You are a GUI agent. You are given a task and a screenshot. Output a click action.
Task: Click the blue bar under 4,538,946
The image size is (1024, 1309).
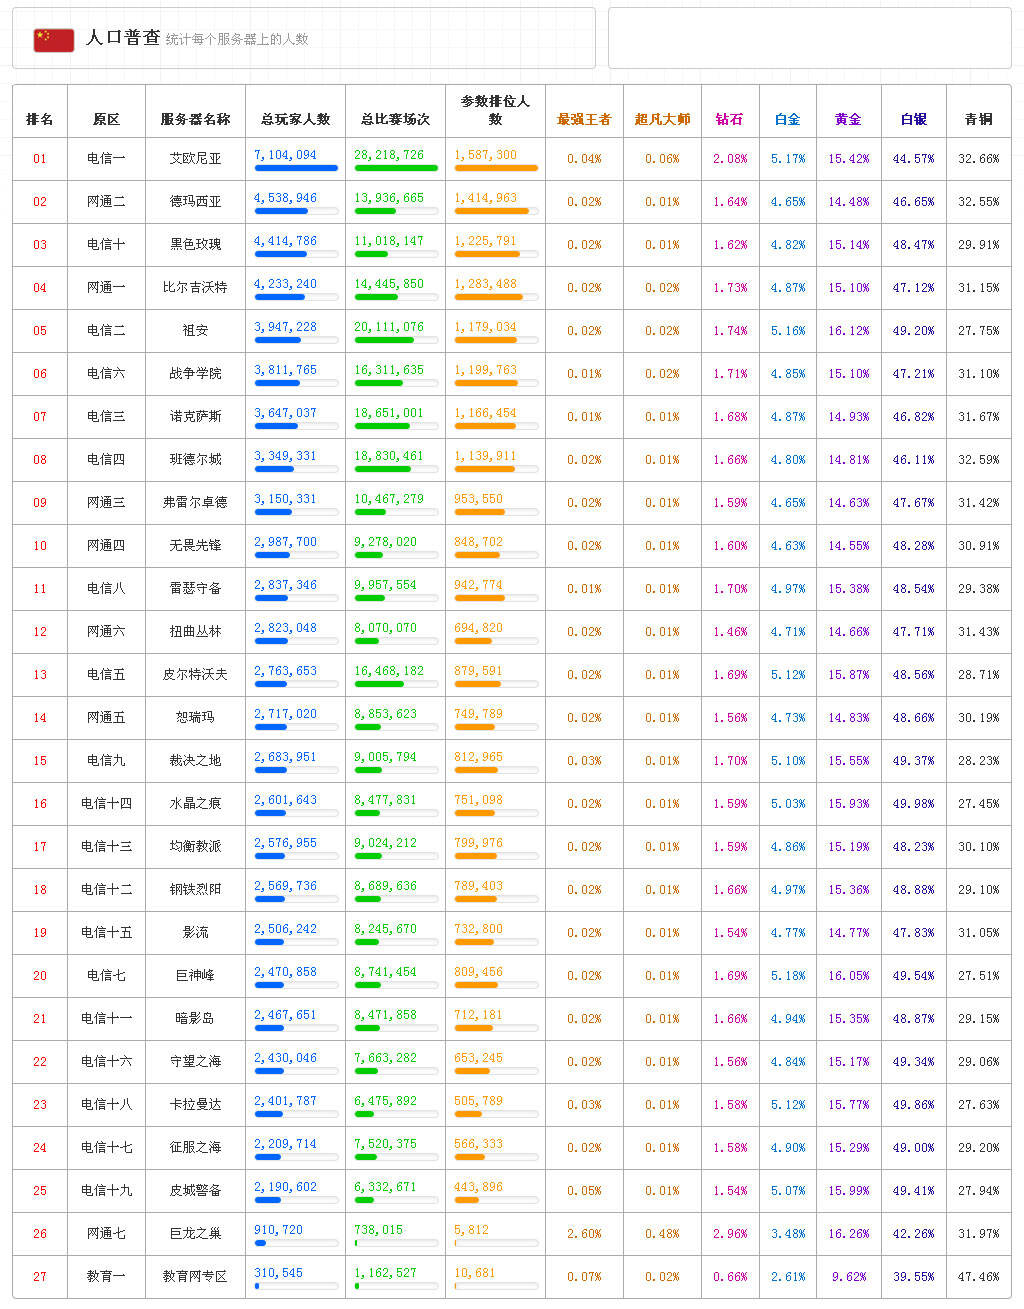point(281,211)
